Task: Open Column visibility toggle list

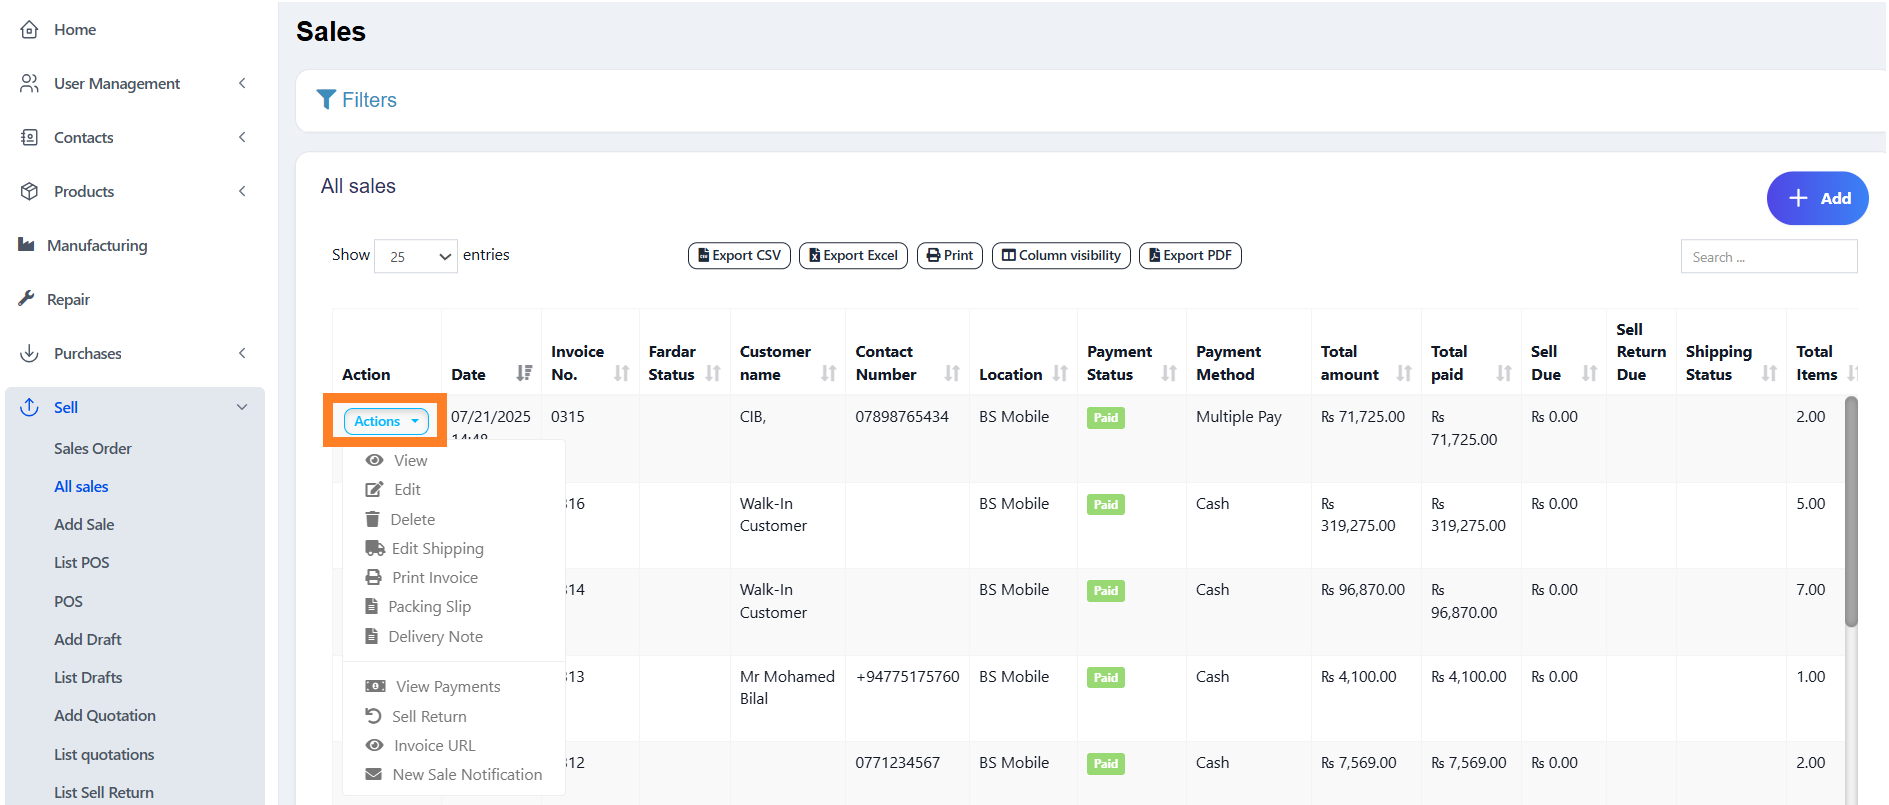Action: pyautogui.click(x=1061, y=256)
